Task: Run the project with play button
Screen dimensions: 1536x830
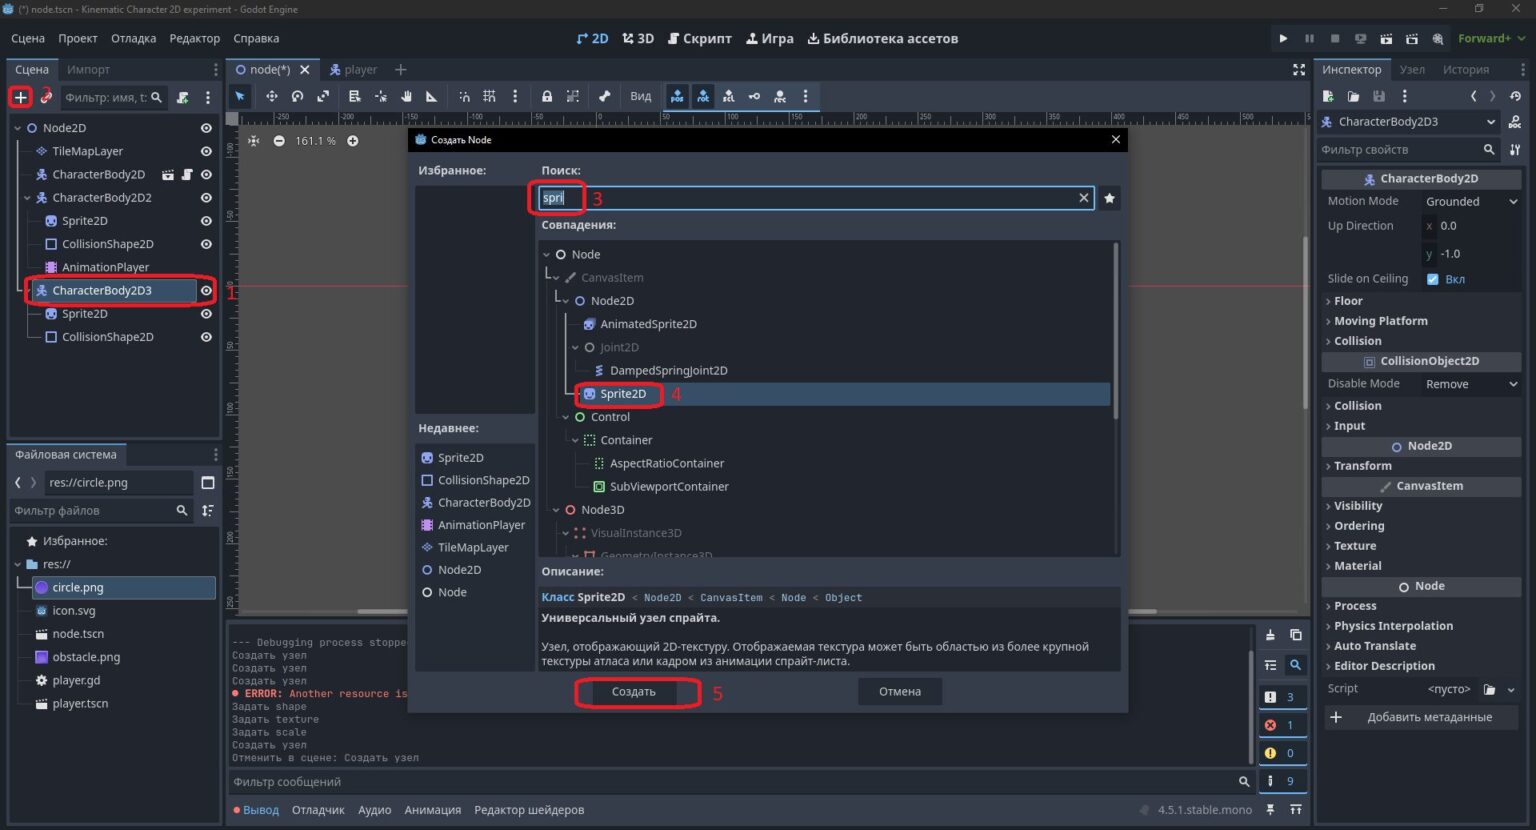Action: [x=1283, y=39]
